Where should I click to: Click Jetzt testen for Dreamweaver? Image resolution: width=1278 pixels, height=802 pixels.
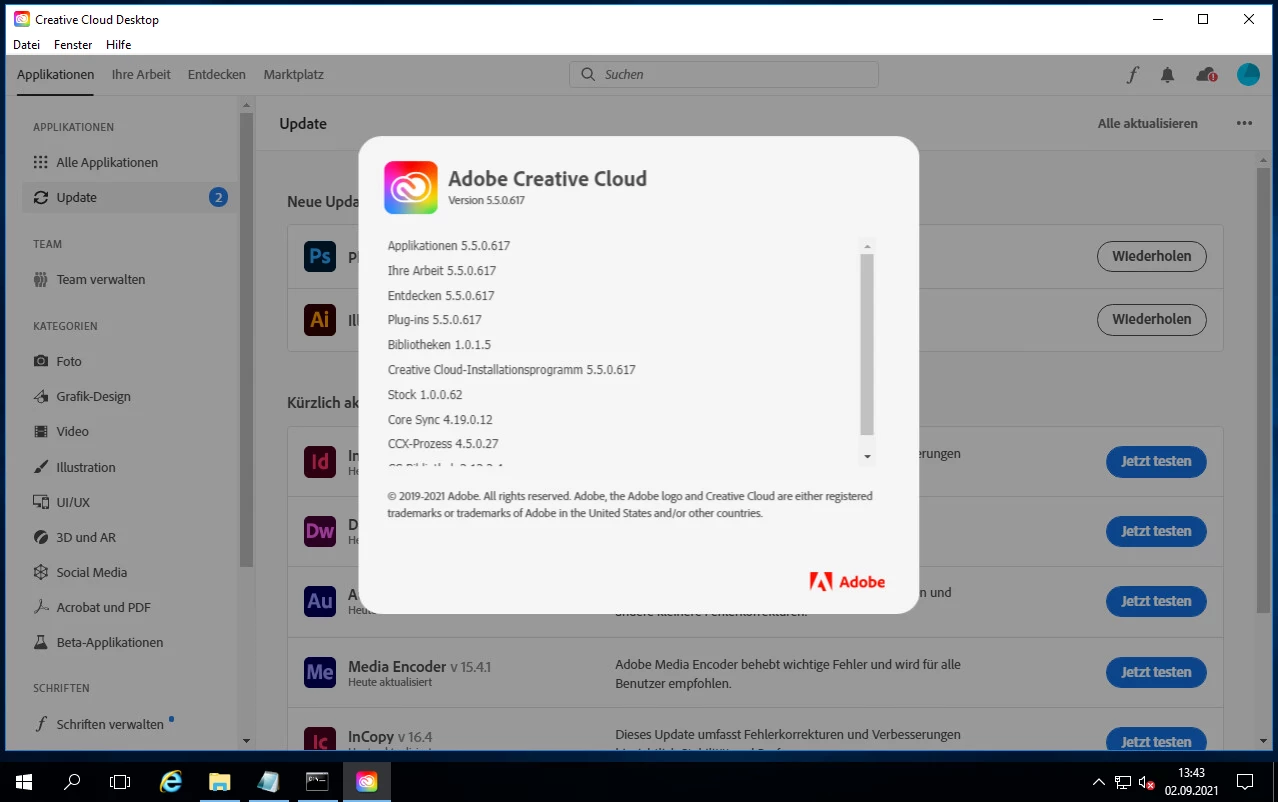click(1156, 531)
